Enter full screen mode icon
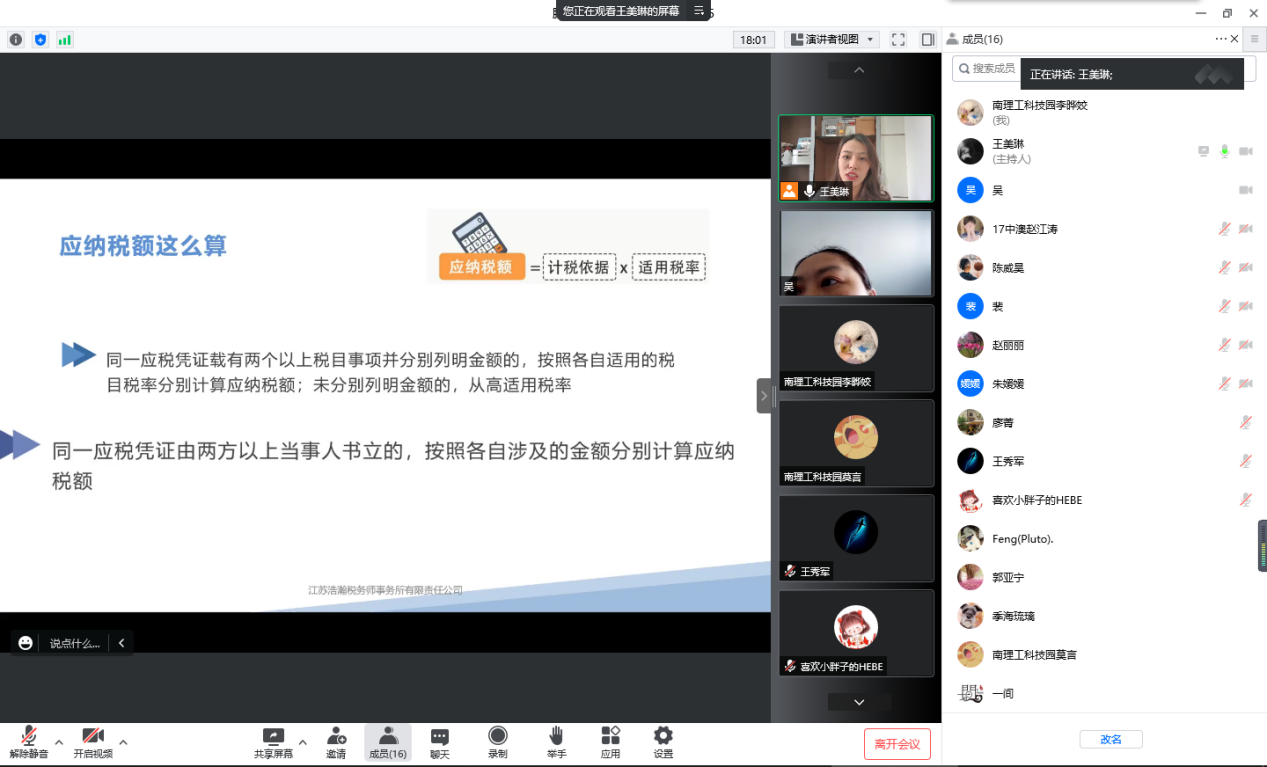1267x767 pixels. click(898, 40)
